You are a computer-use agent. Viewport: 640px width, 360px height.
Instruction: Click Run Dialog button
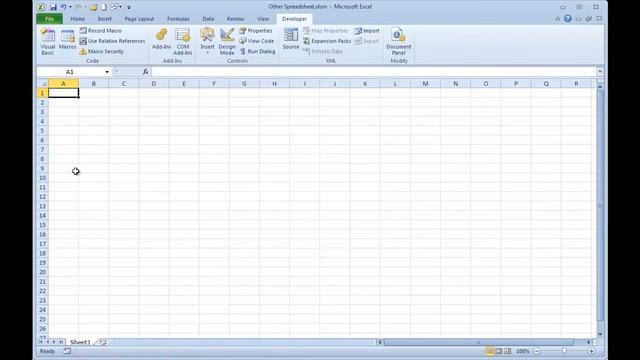pos(258,51)
